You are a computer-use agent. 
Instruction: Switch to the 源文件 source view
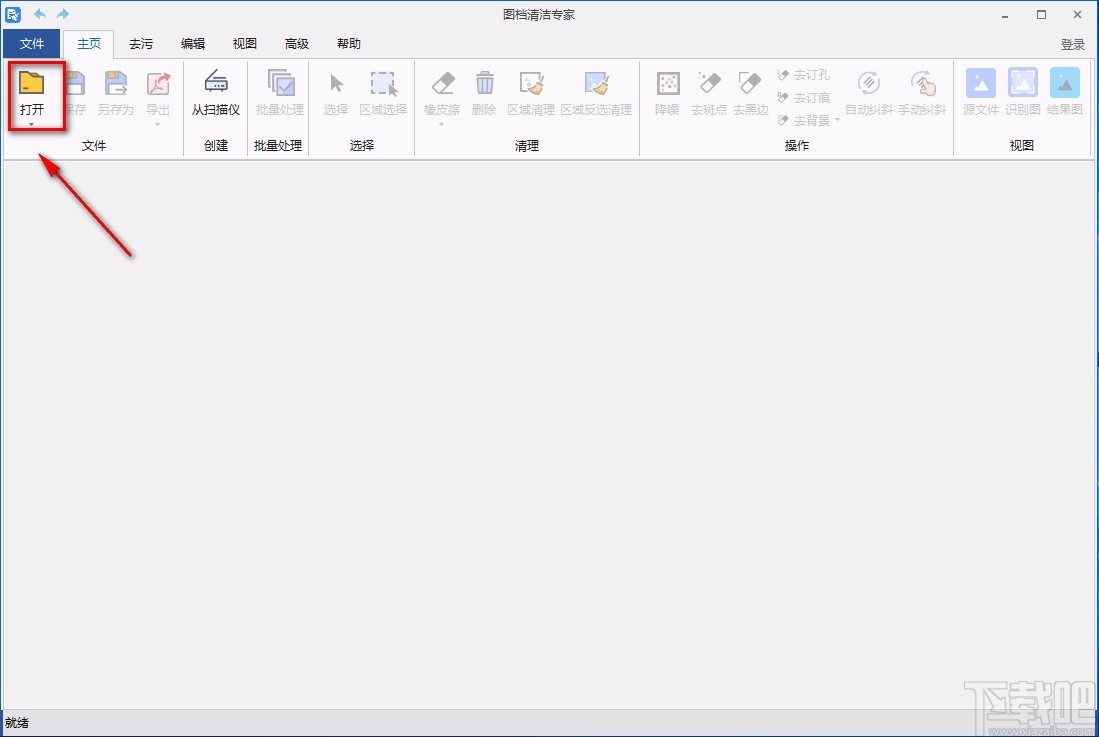[x=980, y=83]
